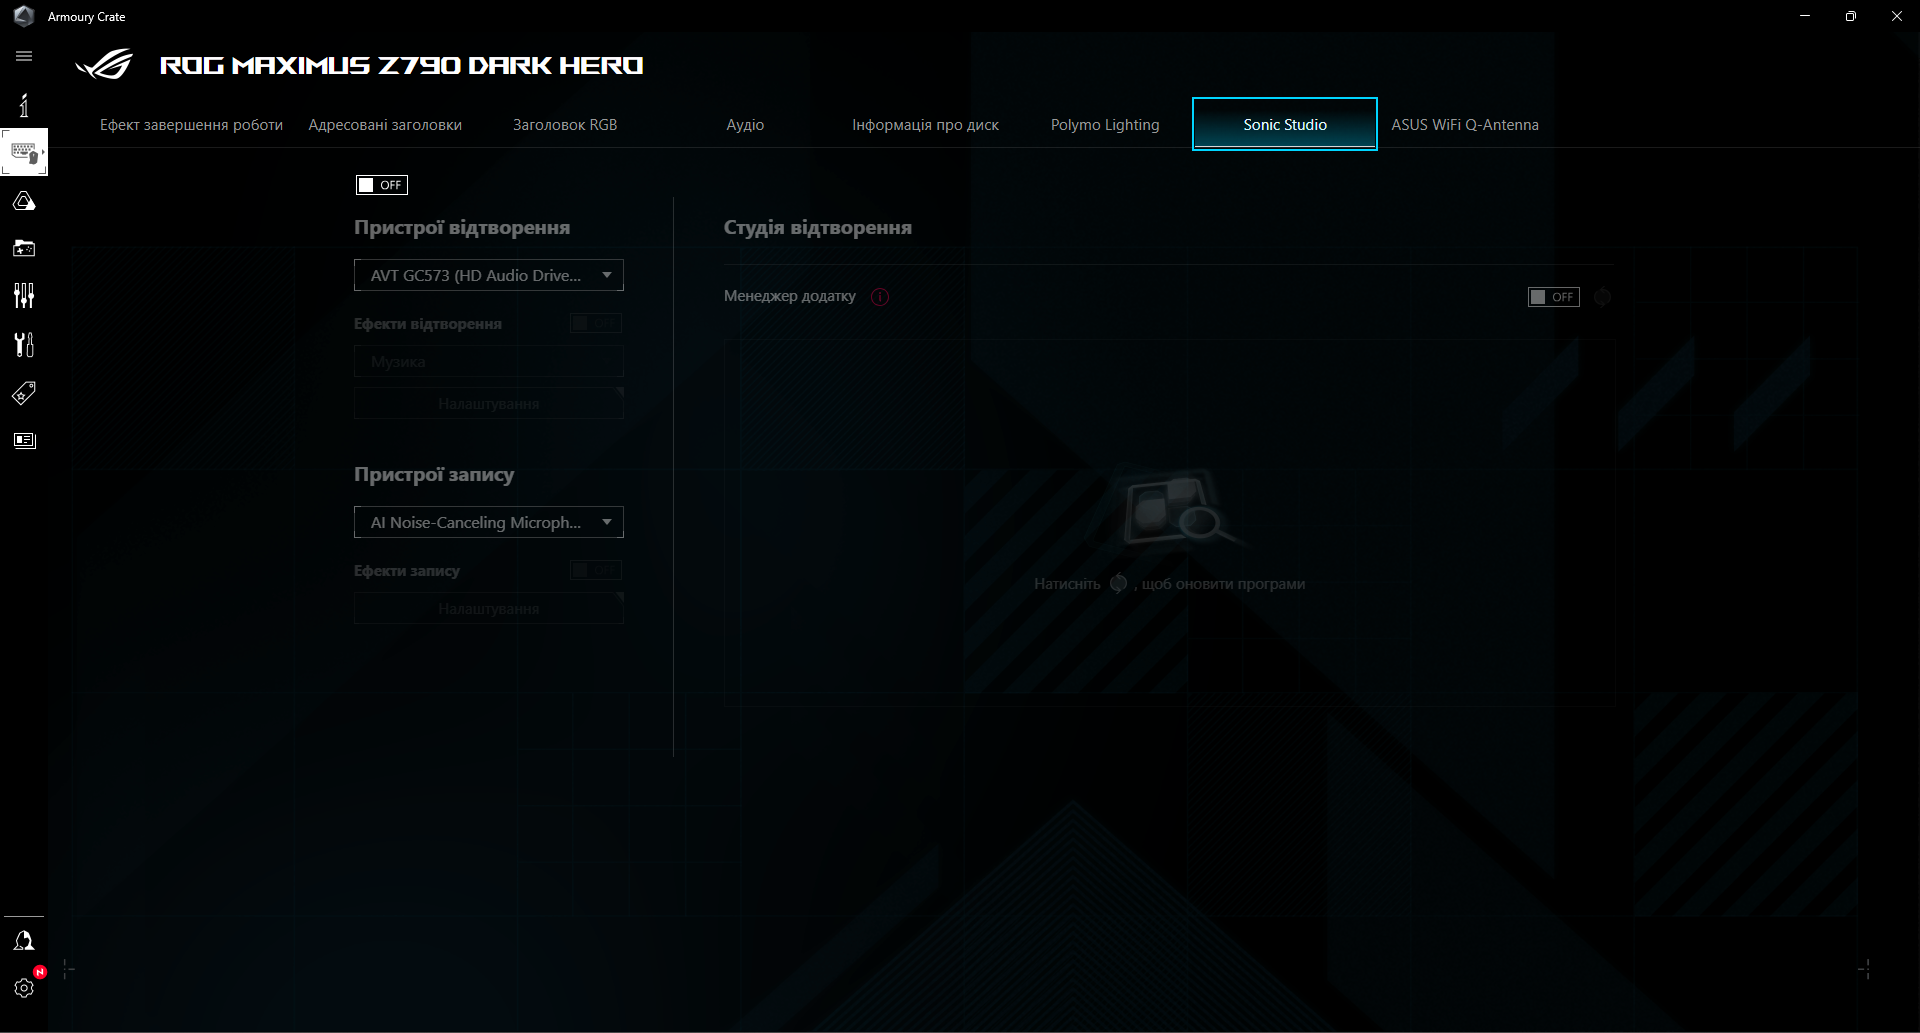Open the game library sidebar icon

23,248
